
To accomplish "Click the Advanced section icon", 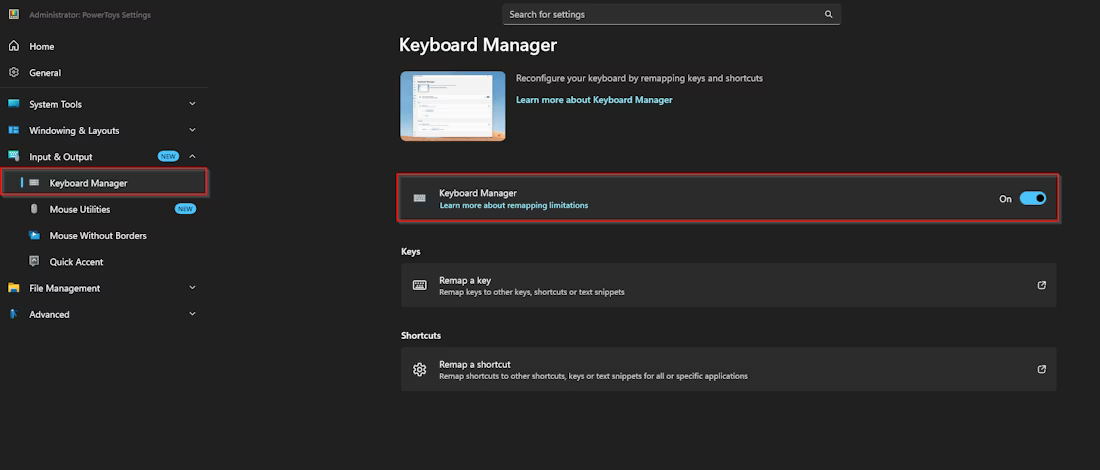I will [x=13, y=314].
